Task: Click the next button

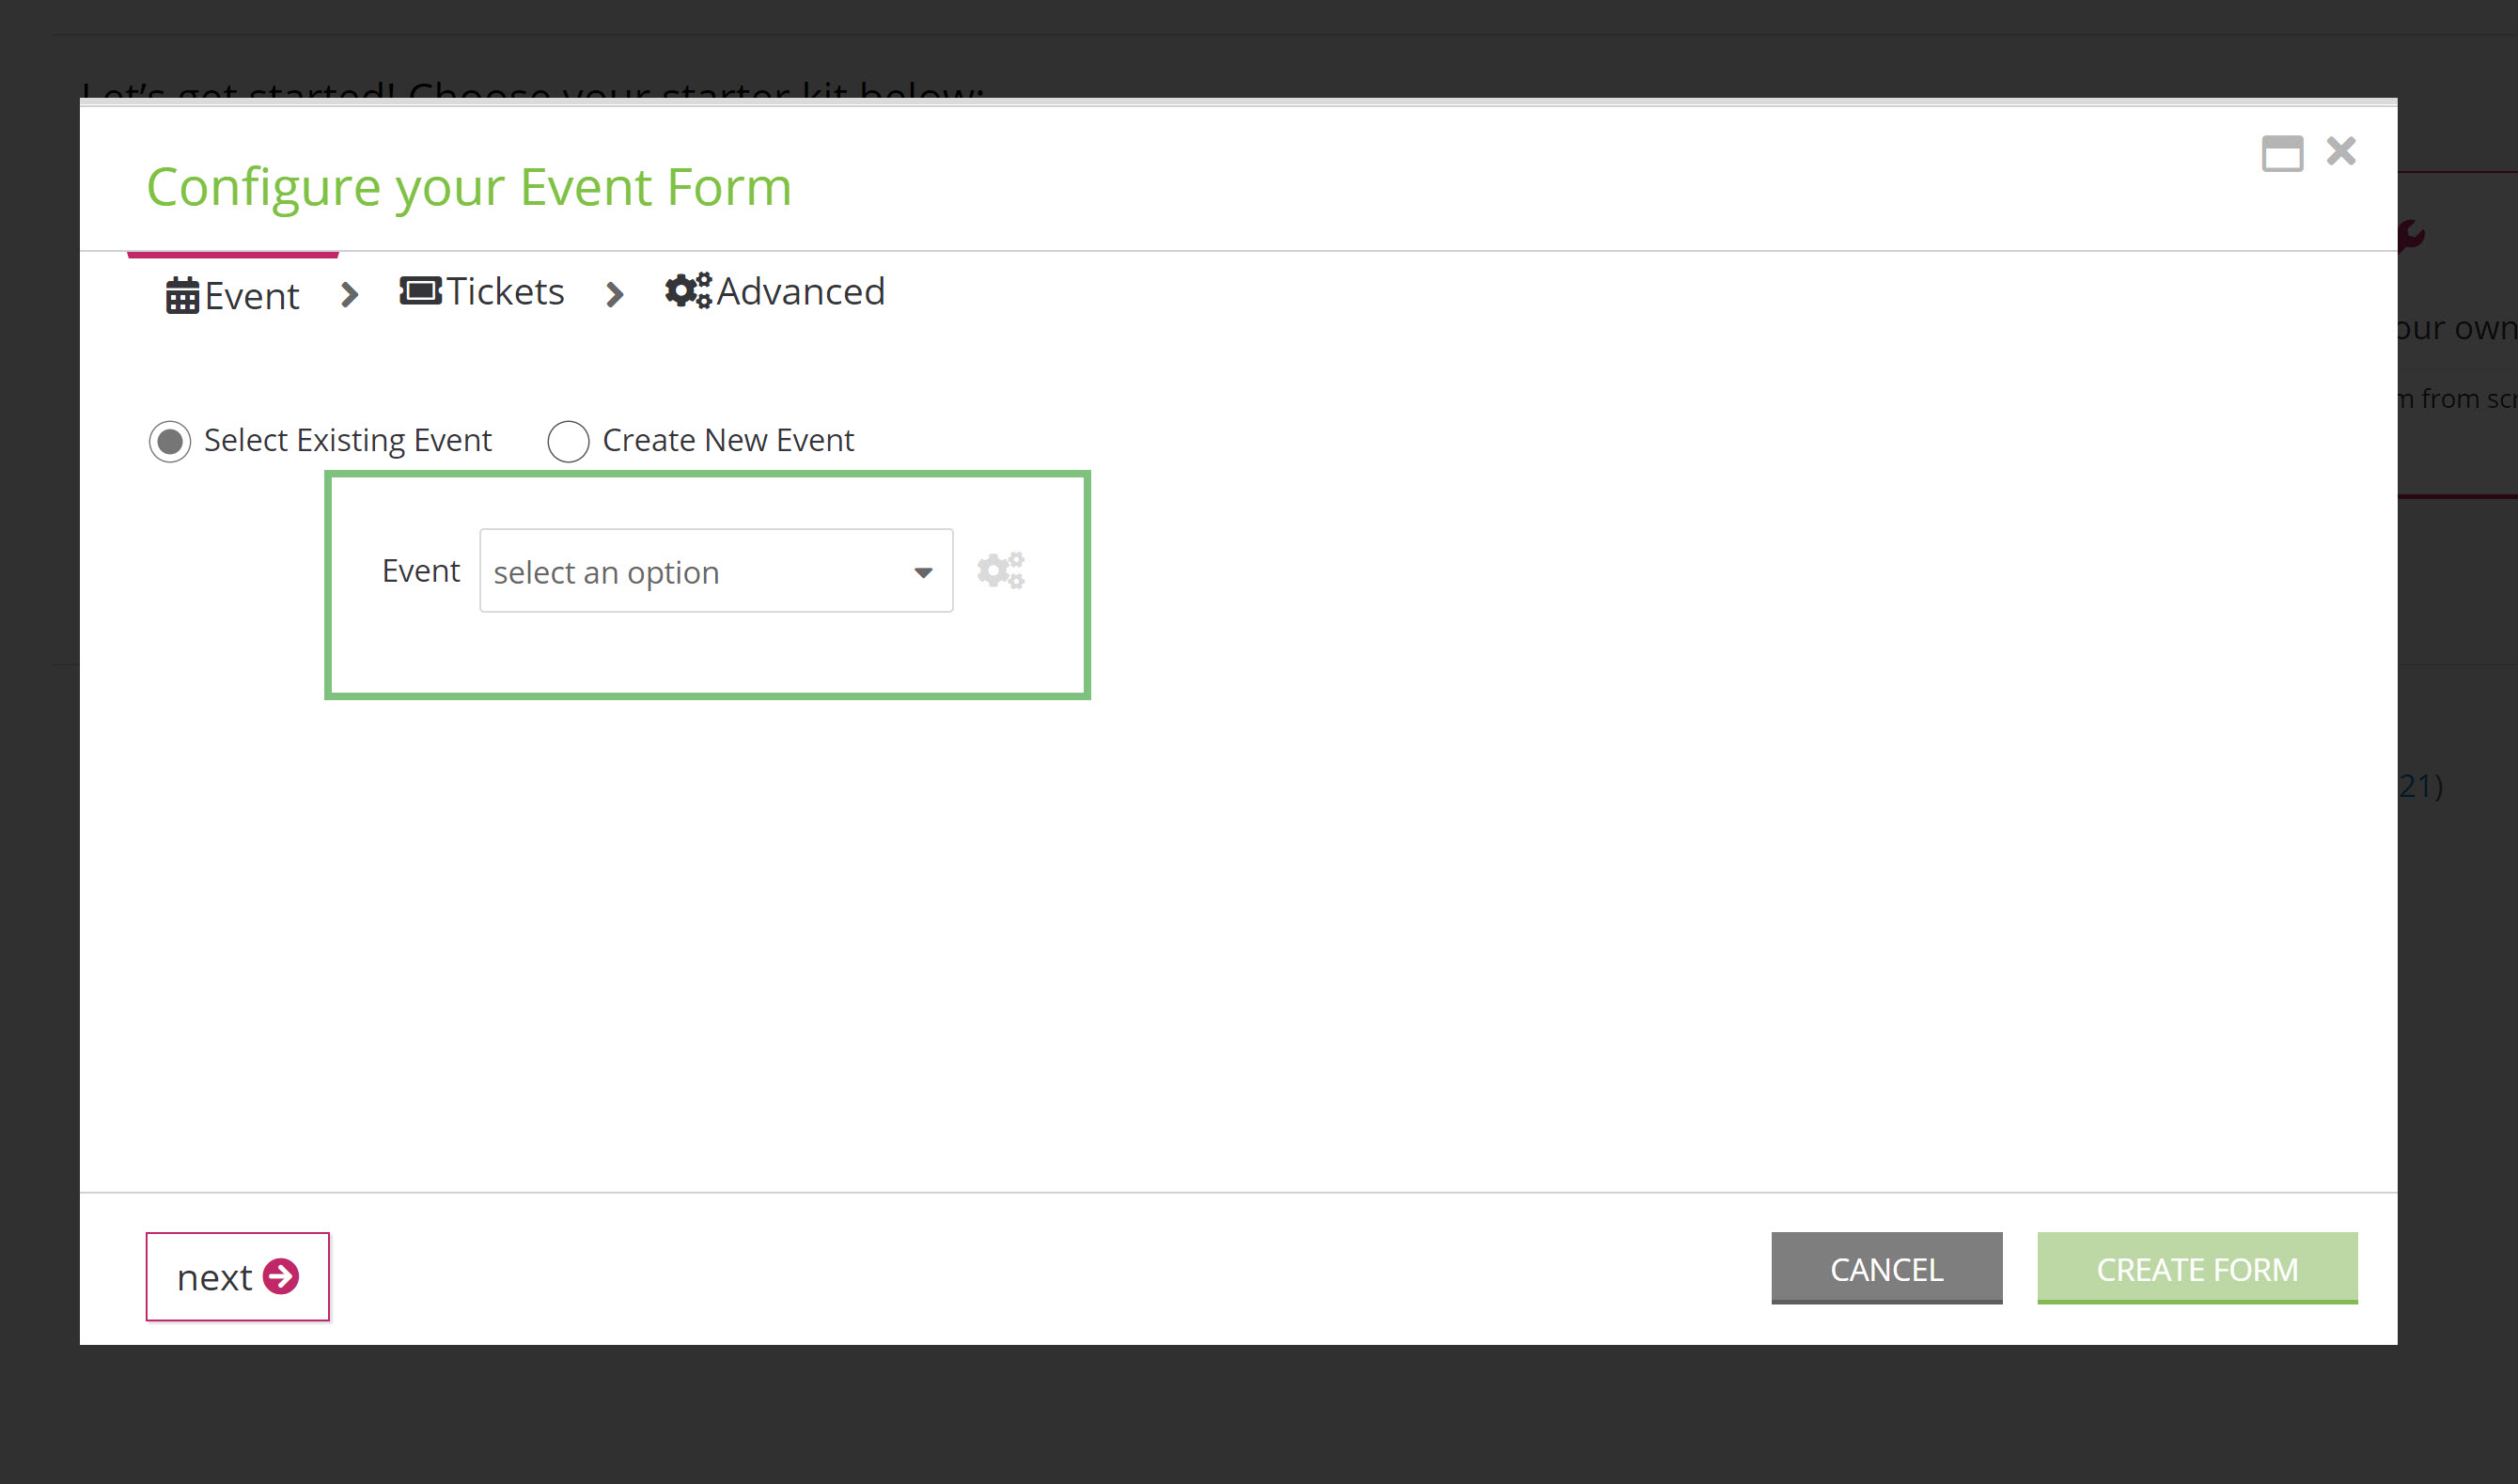Action: point(238,1277)
